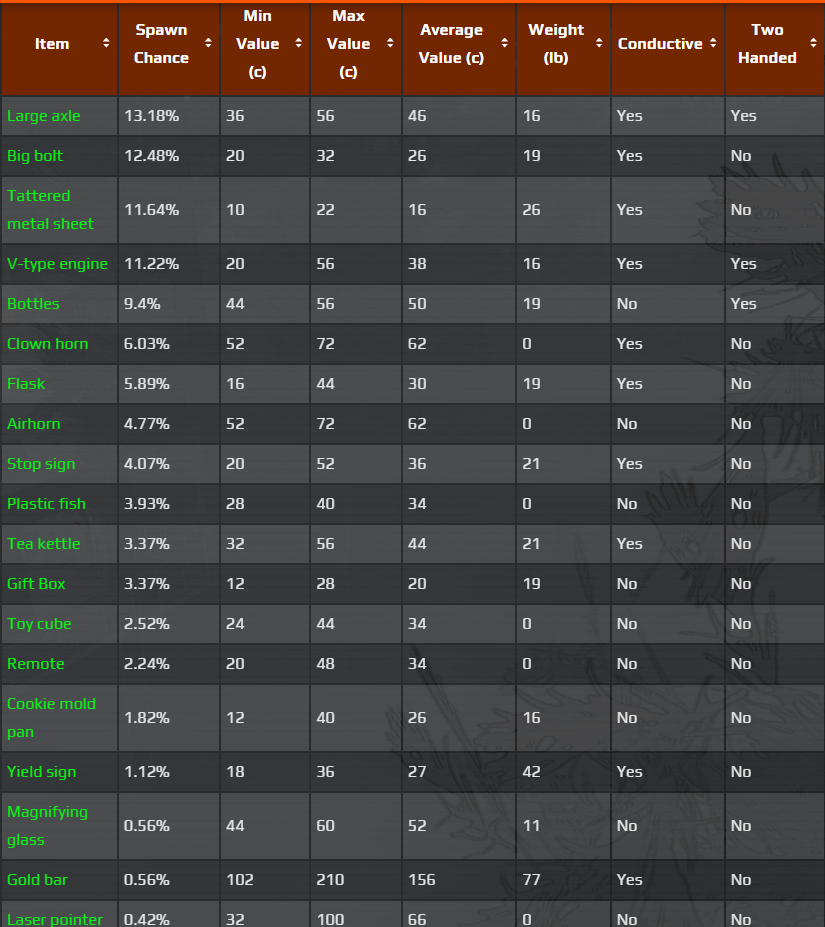Open the Clown horn link
The height and width of the screenshot is (927, 825).
[47, 344]
